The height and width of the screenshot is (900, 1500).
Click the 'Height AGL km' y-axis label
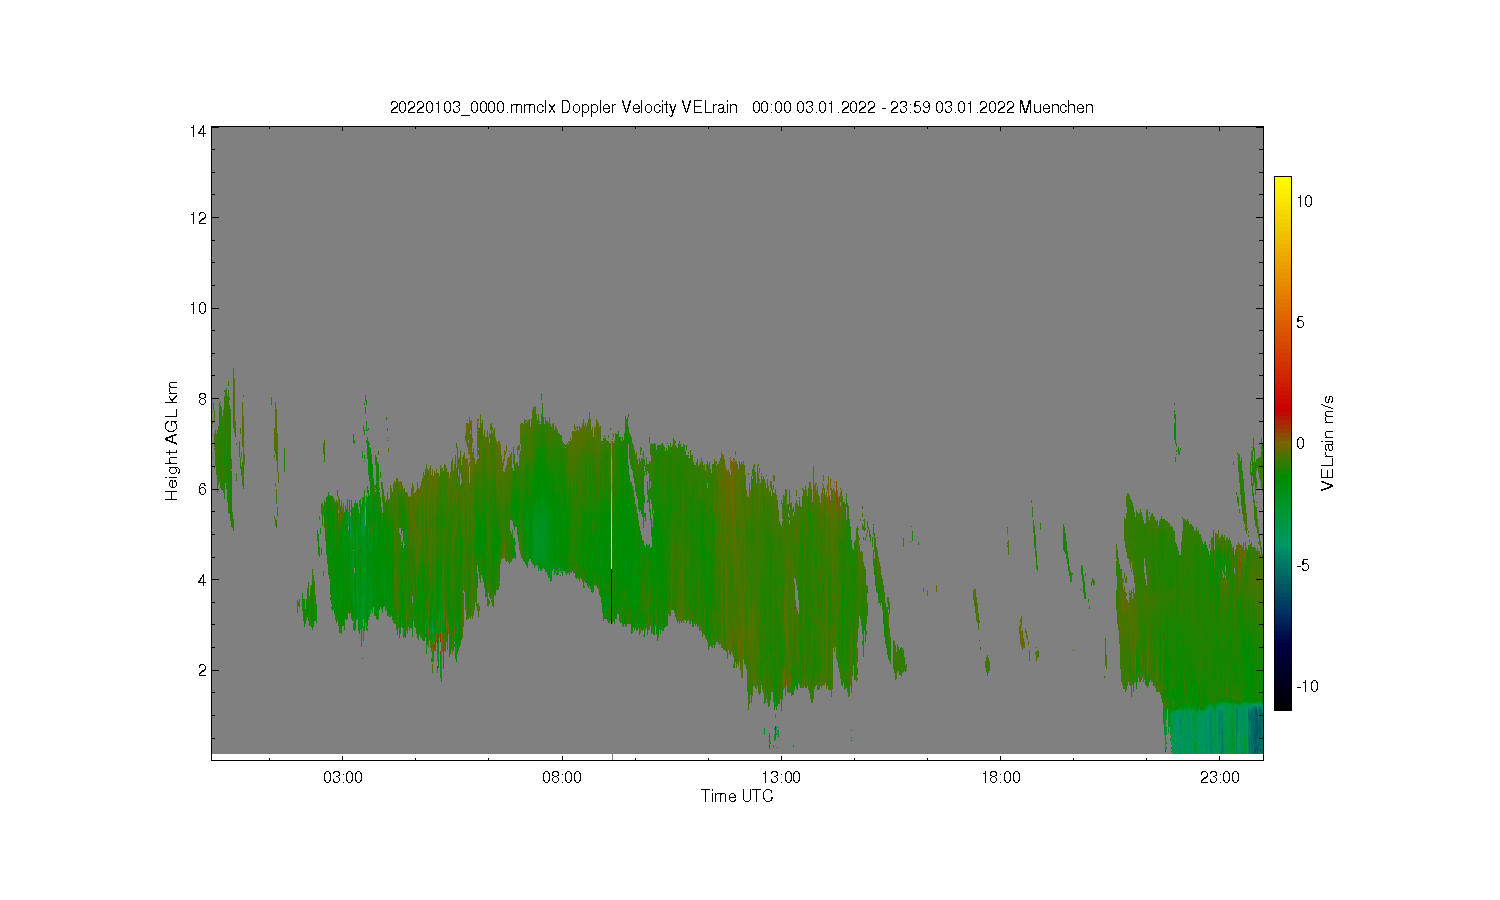coord(172,441)
